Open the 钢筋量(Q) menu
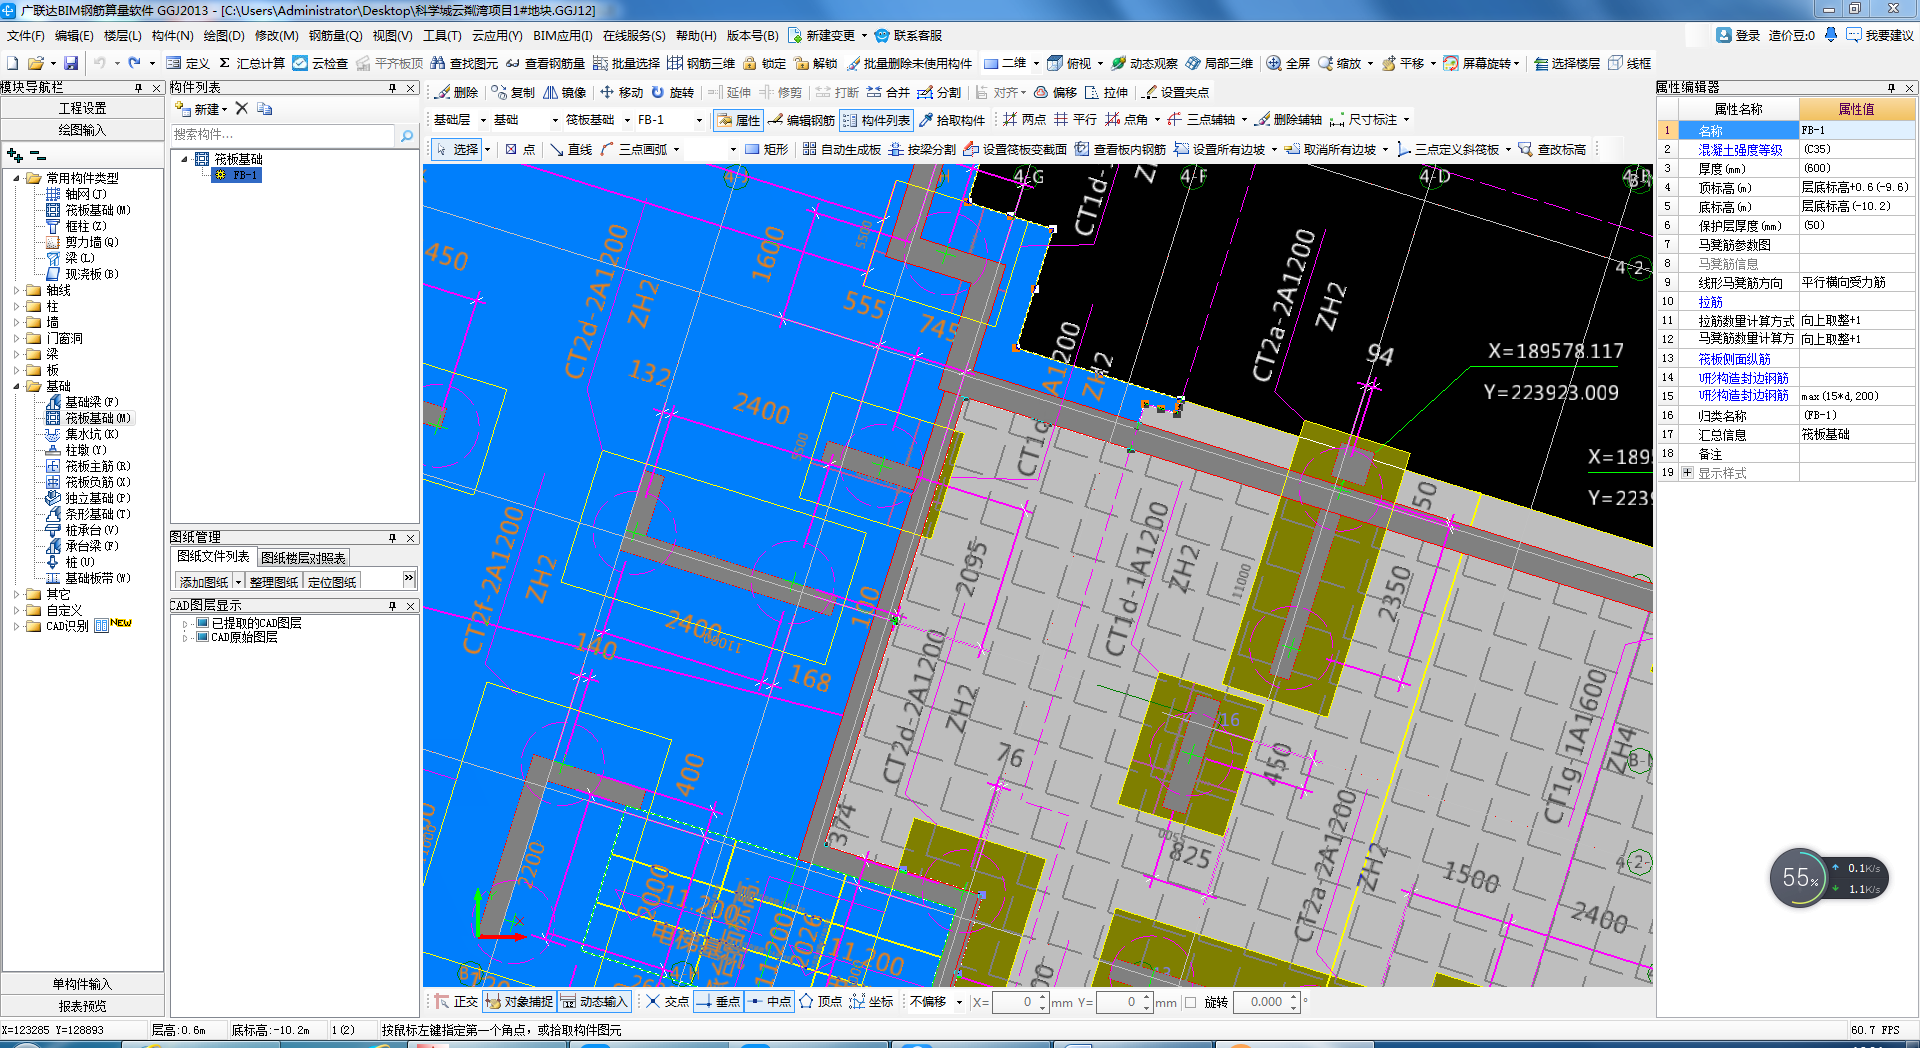Image resolution: width=1920 pixels, height=1048 pixels. point(336,35)
